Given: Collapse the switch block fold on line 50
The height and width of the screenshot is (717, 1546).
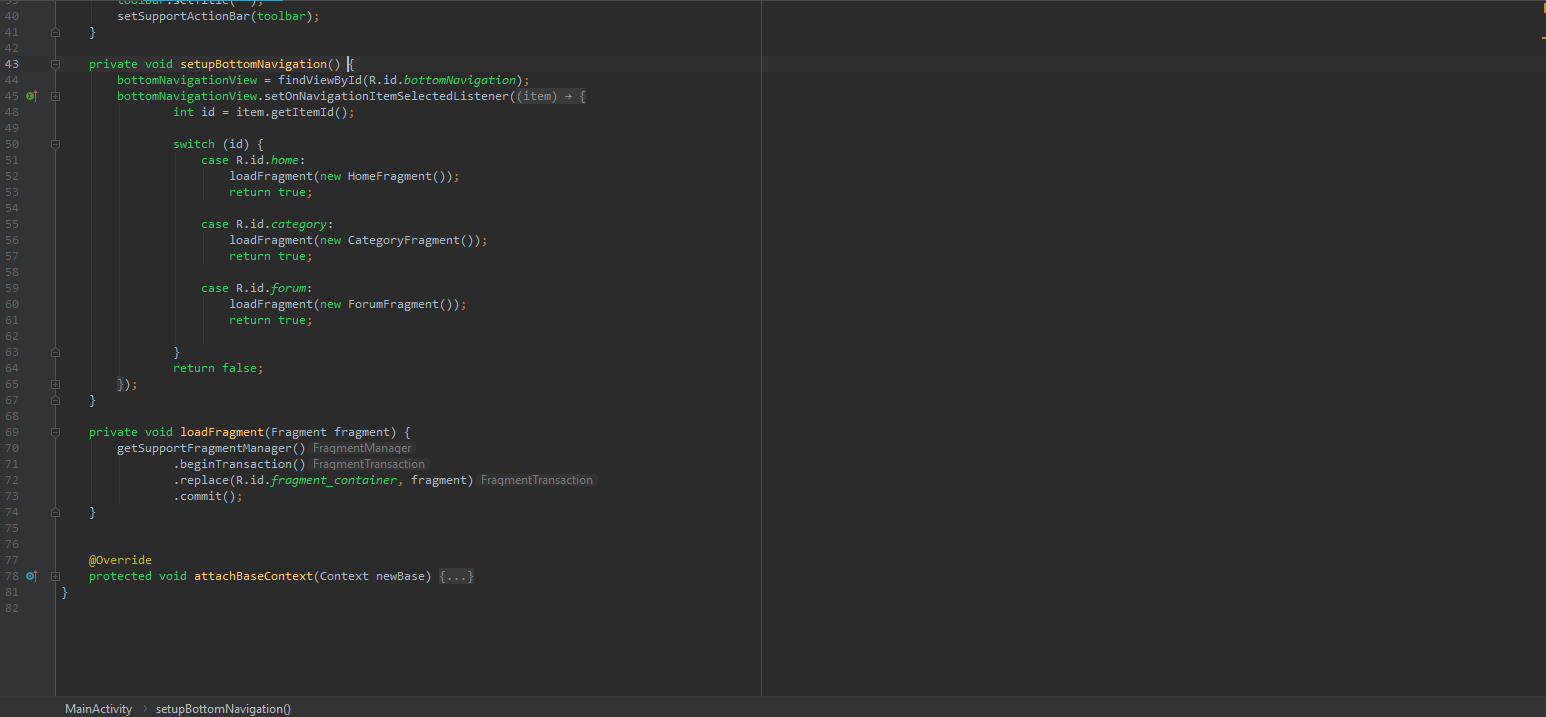Looking at the screenshot, I should click(56, 144).
